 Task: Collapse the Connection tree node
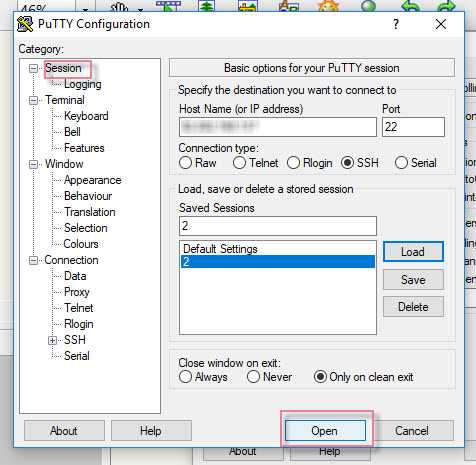click(33, 260)
